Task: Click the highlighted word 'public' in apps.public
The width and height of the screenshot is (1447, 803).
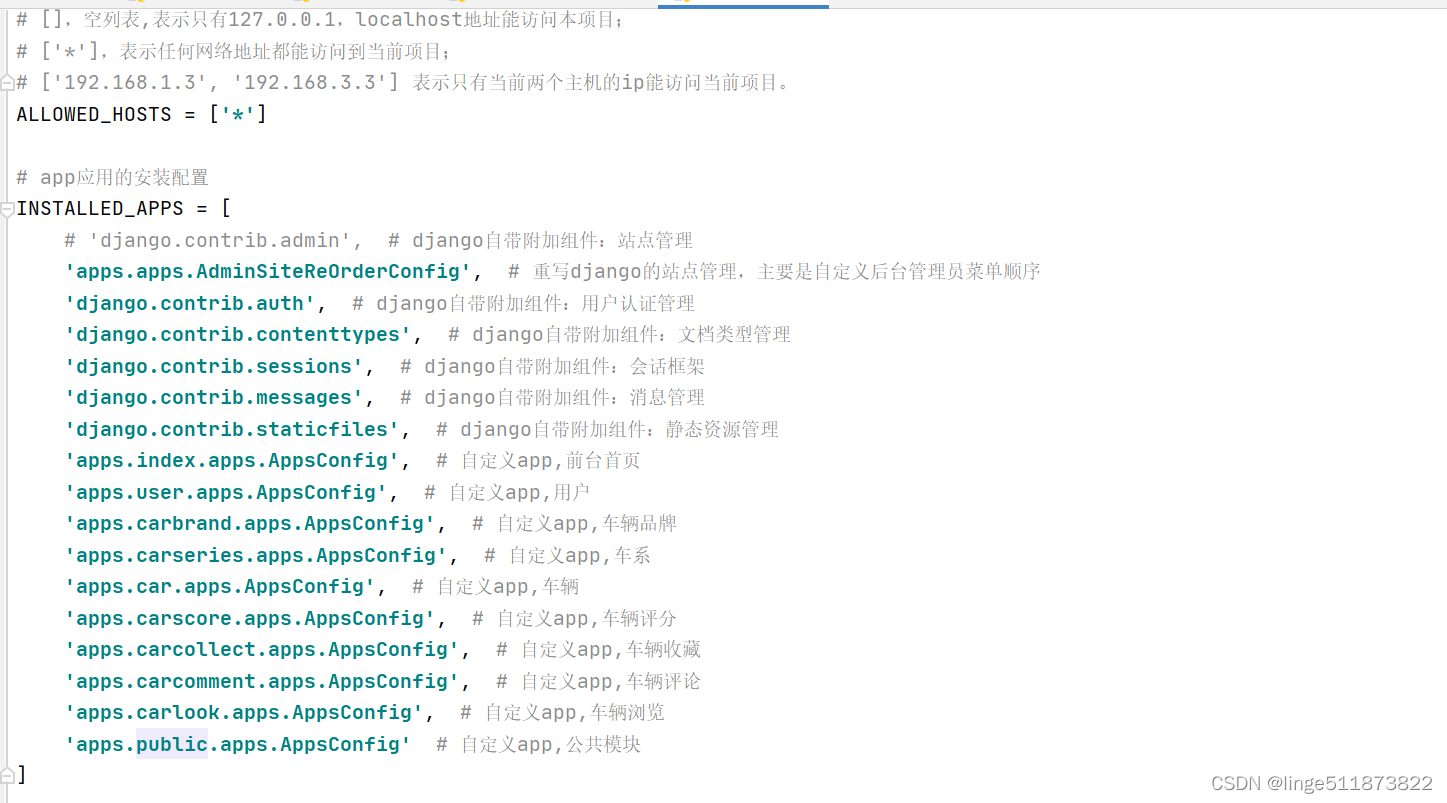Action: 172,744
